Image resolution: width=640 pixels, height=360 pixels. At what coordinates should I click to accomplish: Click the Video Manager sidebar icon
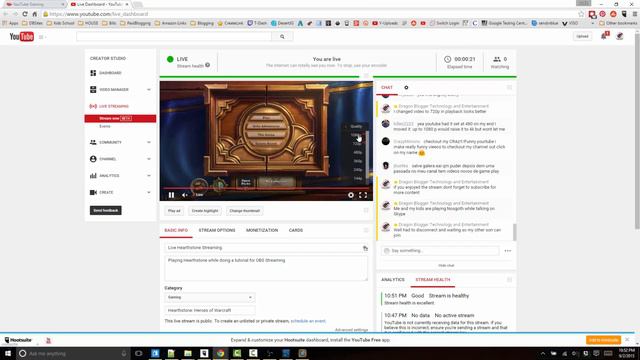93,89
